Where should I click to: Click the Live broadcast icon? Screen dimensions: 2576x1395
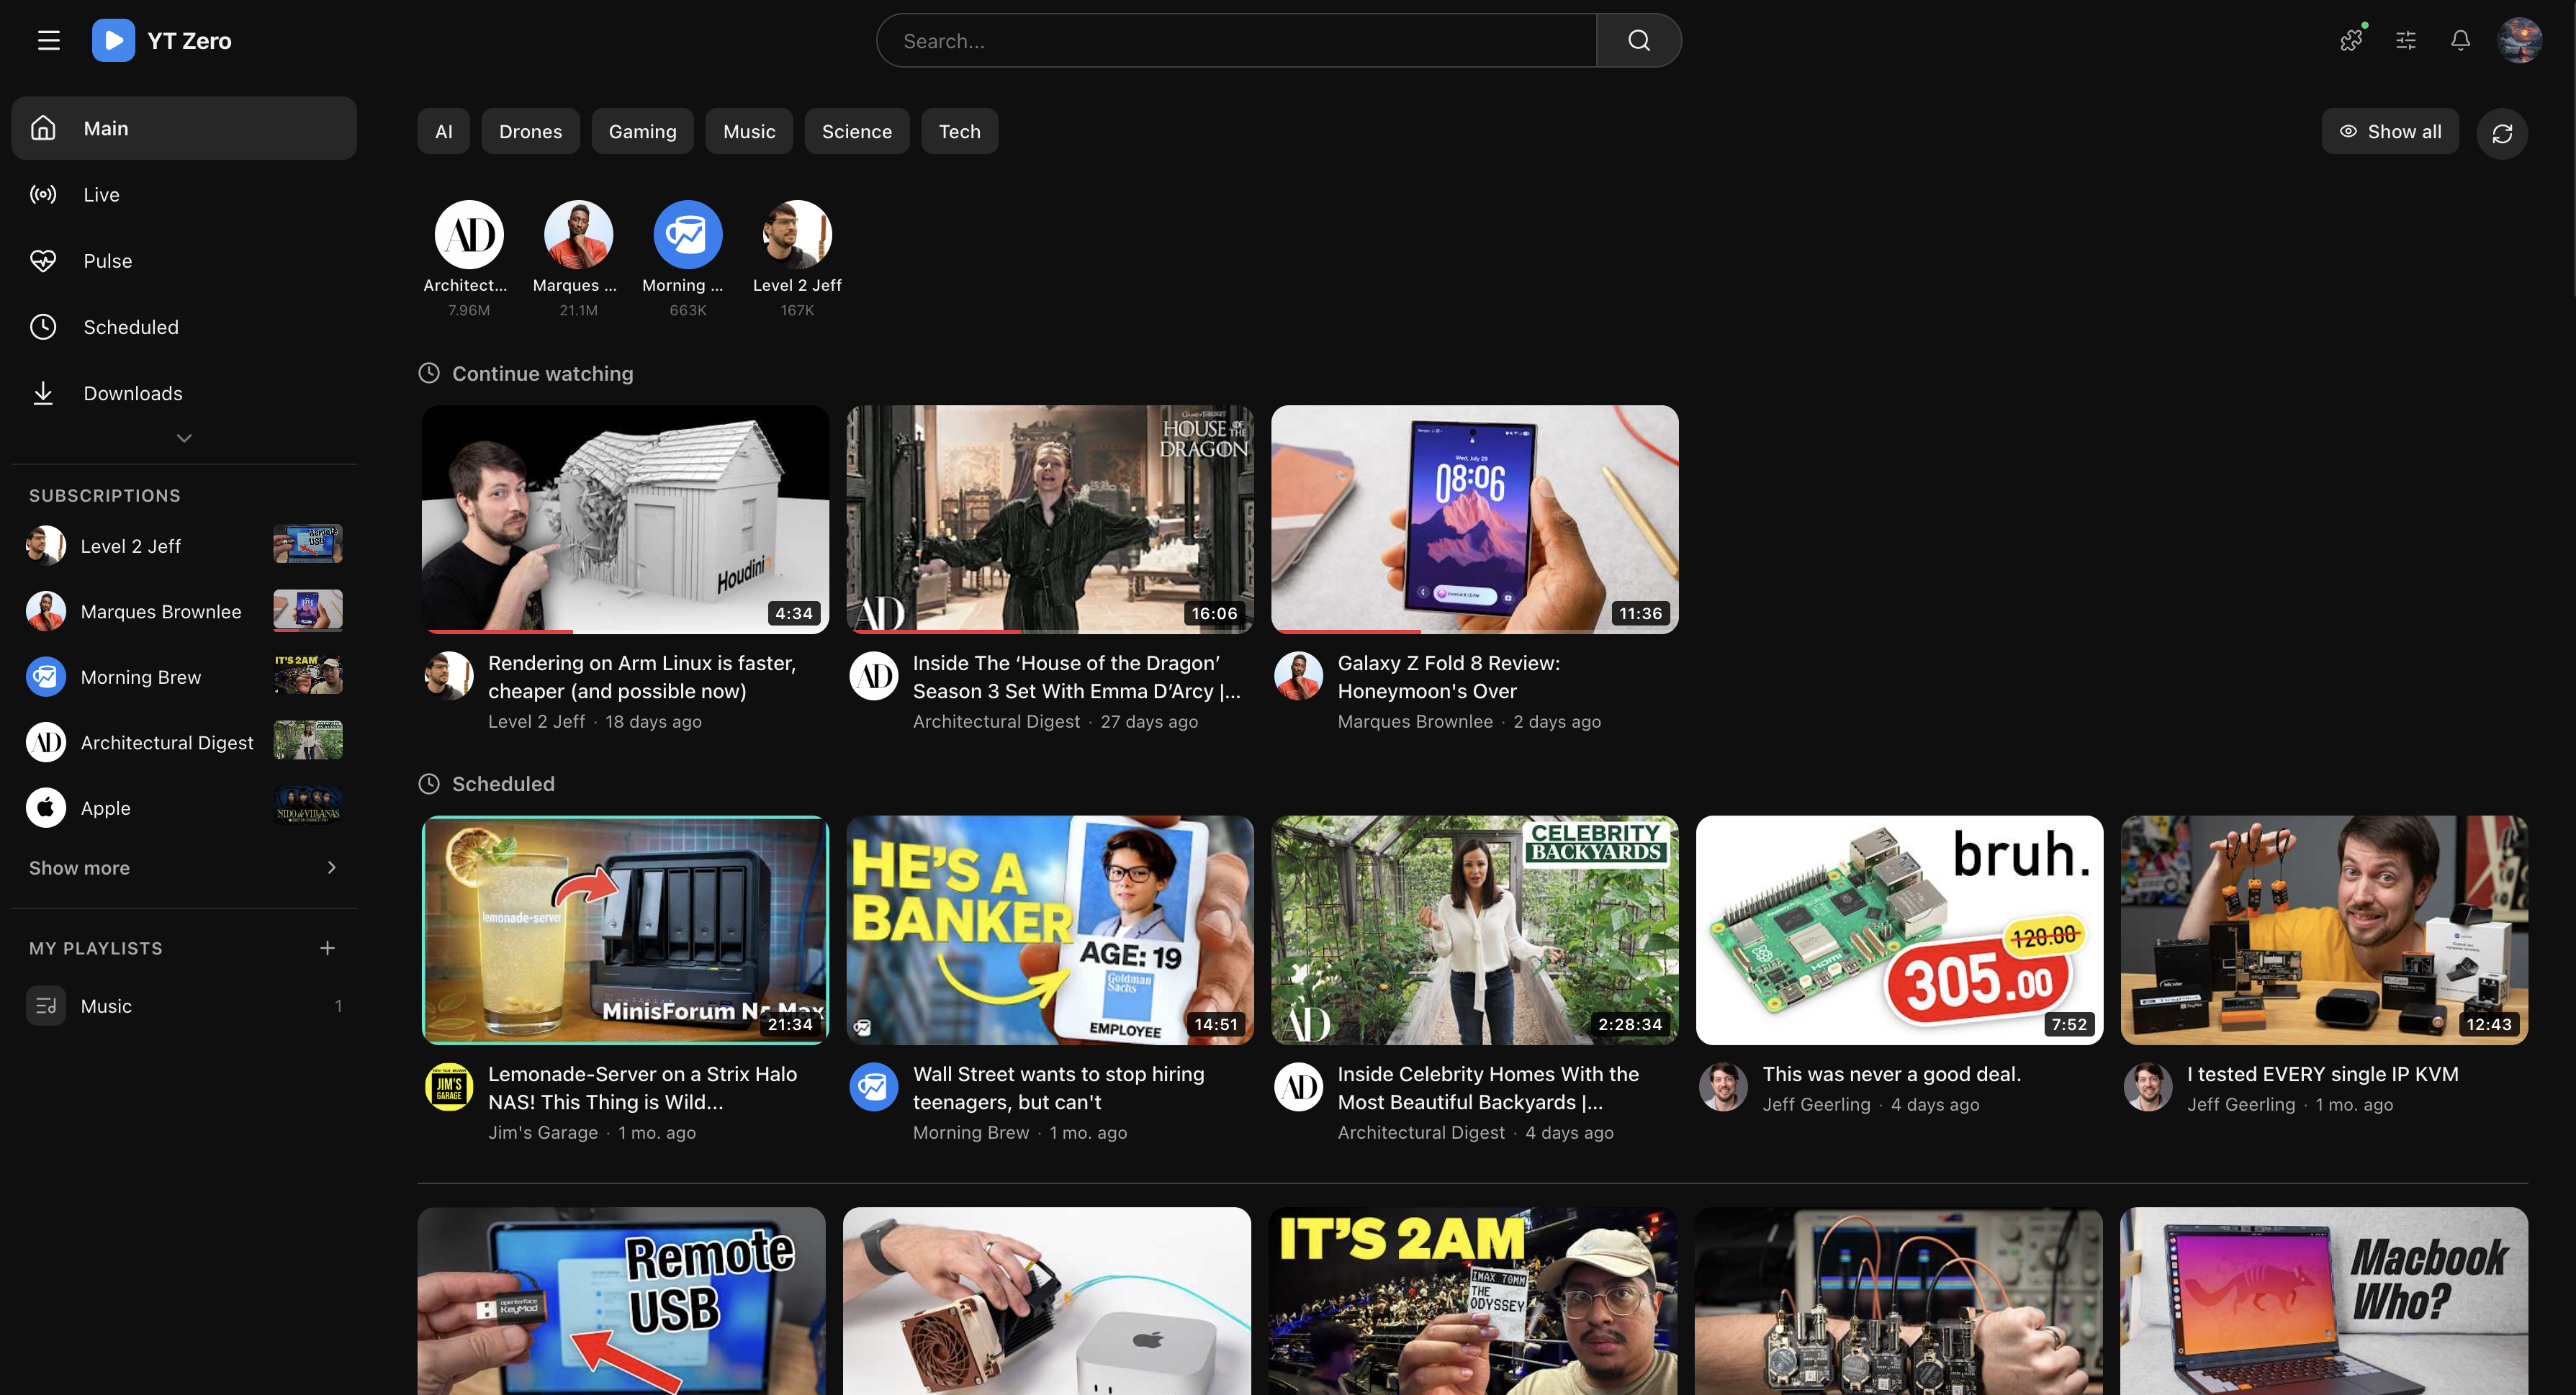43,194
